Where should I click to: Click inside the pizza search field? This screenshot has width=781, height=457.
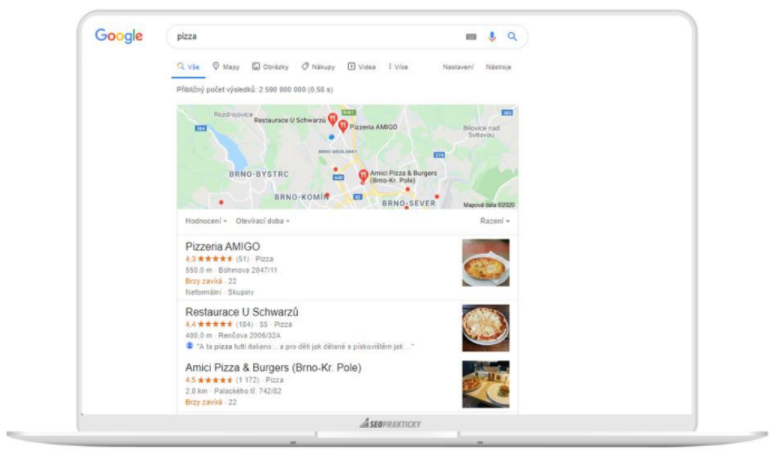pyautogui.click(x=319, y=36)
